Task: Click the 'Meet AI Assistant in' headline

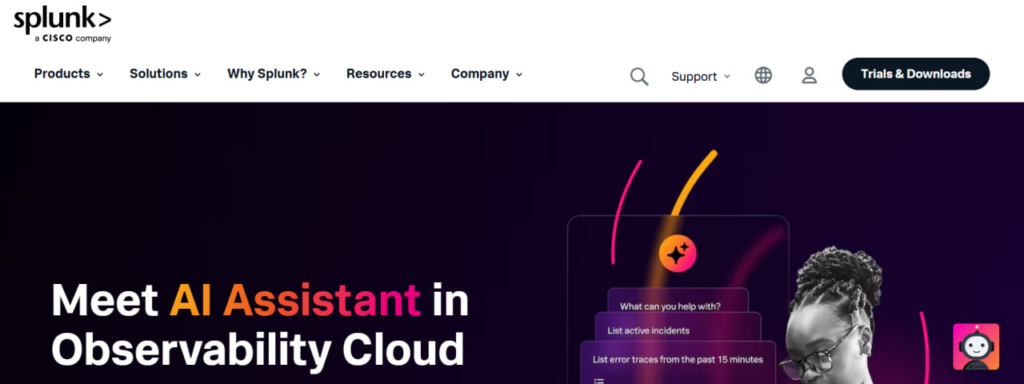Action: pos(260,300)
